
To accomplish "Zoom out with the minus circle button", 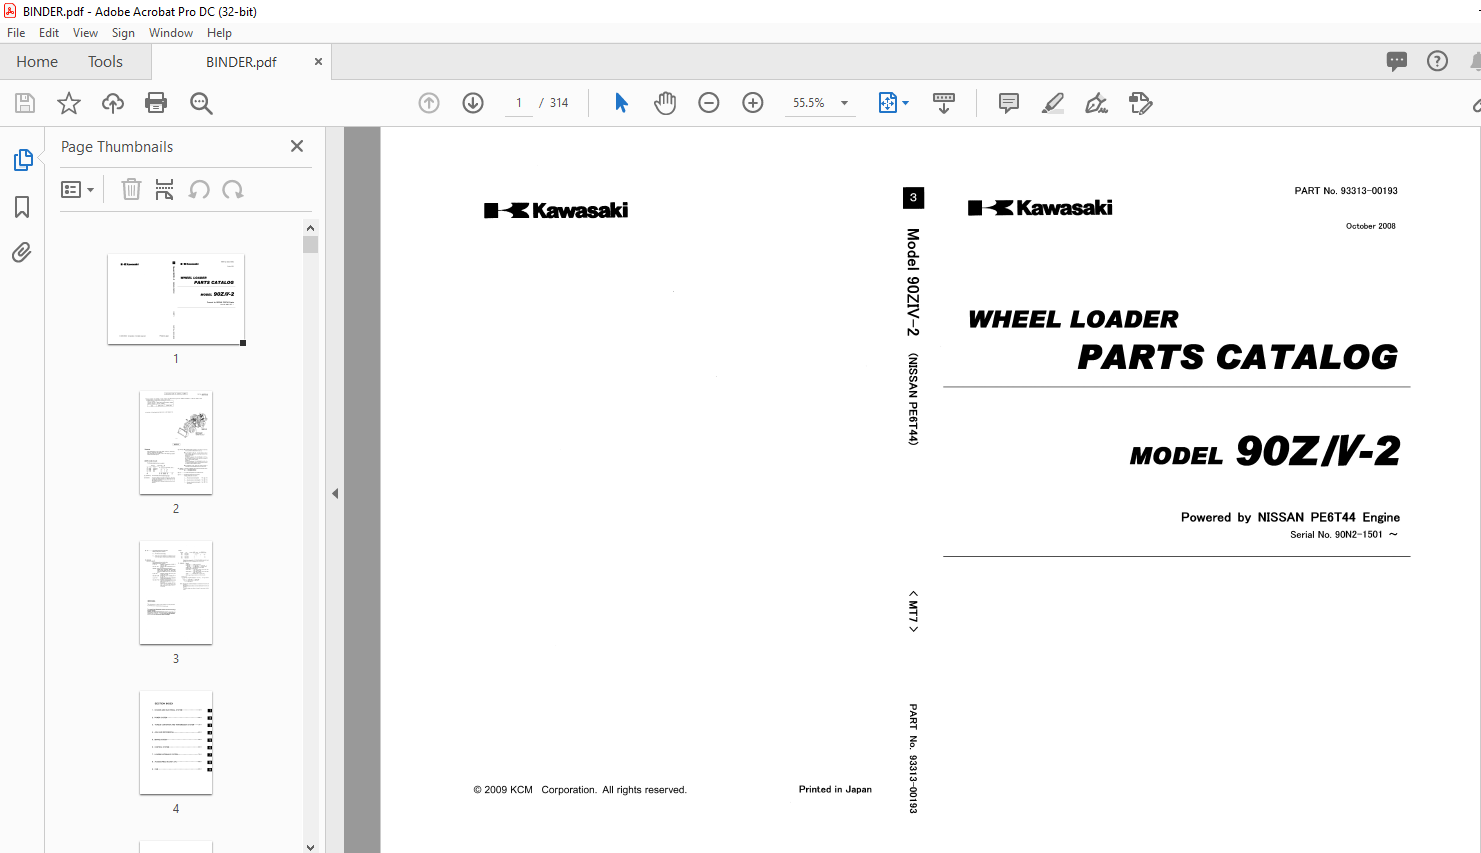I will point(709,103).
